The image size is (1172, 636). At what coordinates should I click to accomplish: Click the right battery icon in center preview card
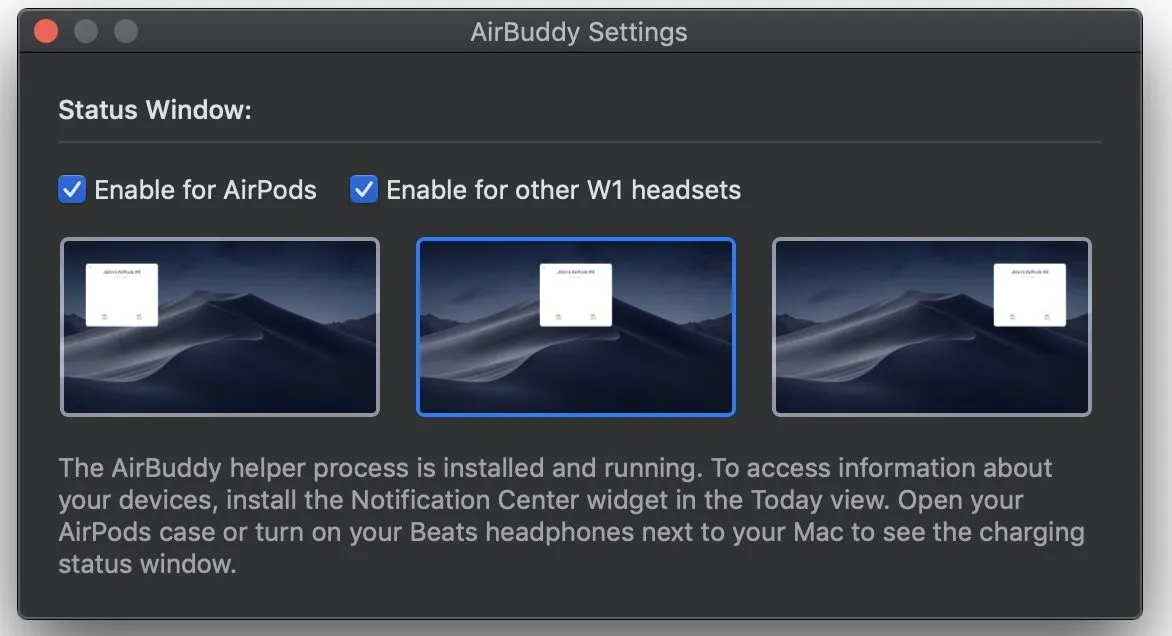[595, 316]
